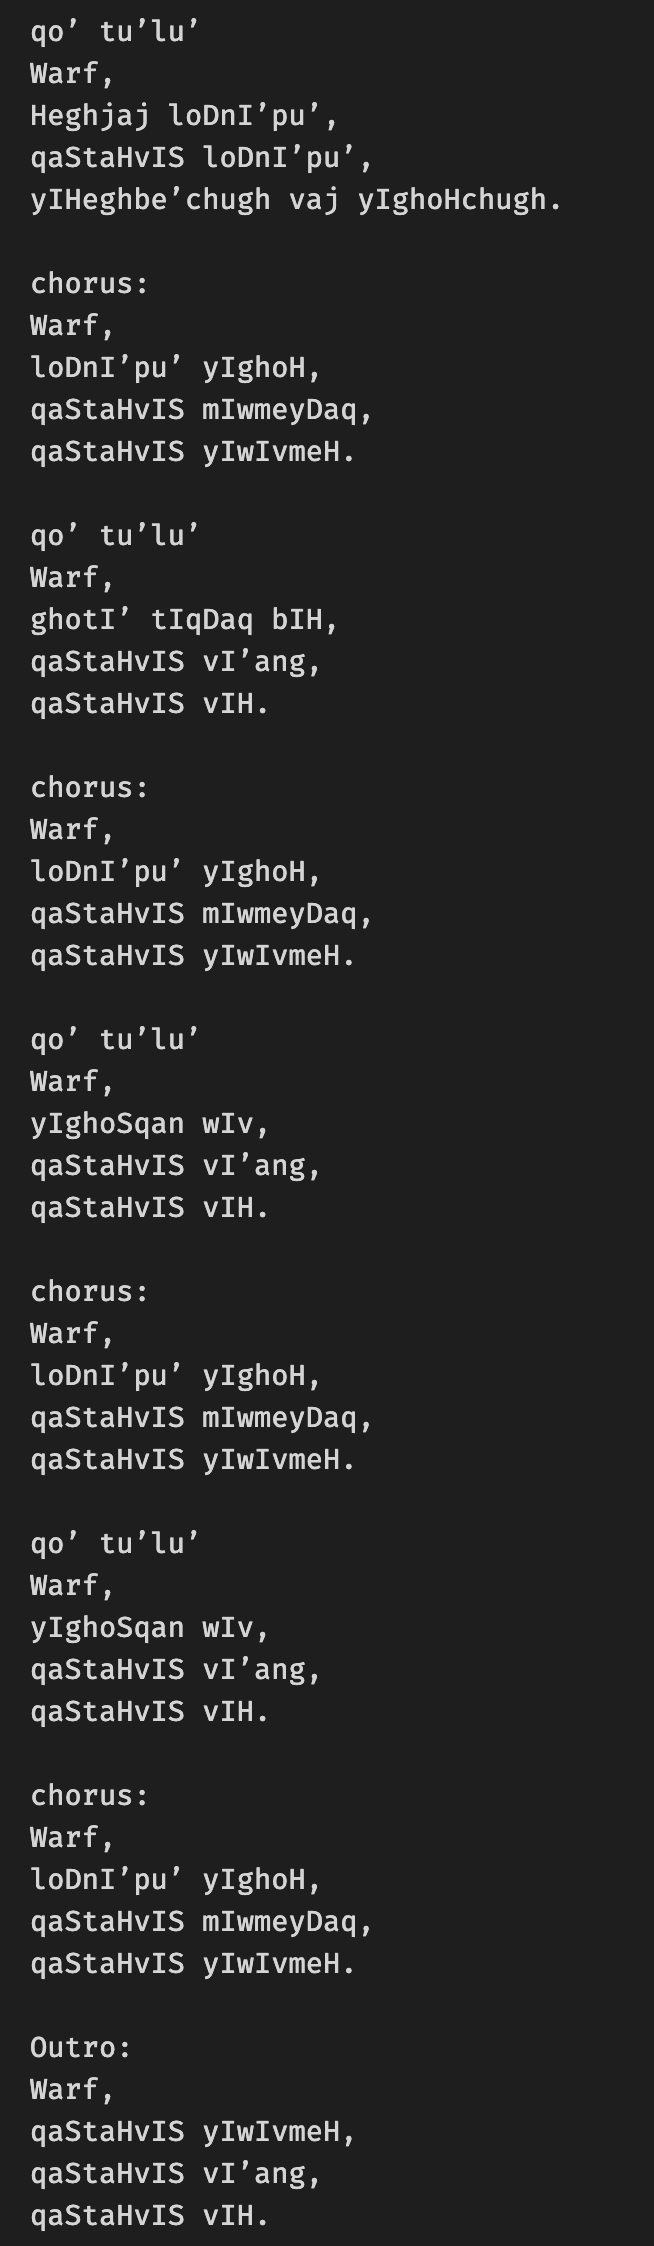Click the "Outro:" heading
654x2246 pixels.
(x=81, y=2048)
